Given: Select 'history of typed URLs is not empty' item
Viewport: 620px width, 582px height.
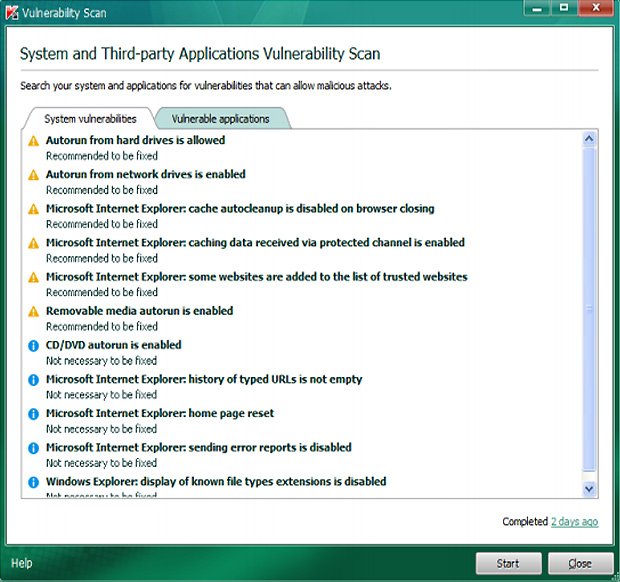Looking at the screenshot, I should 204,380.
